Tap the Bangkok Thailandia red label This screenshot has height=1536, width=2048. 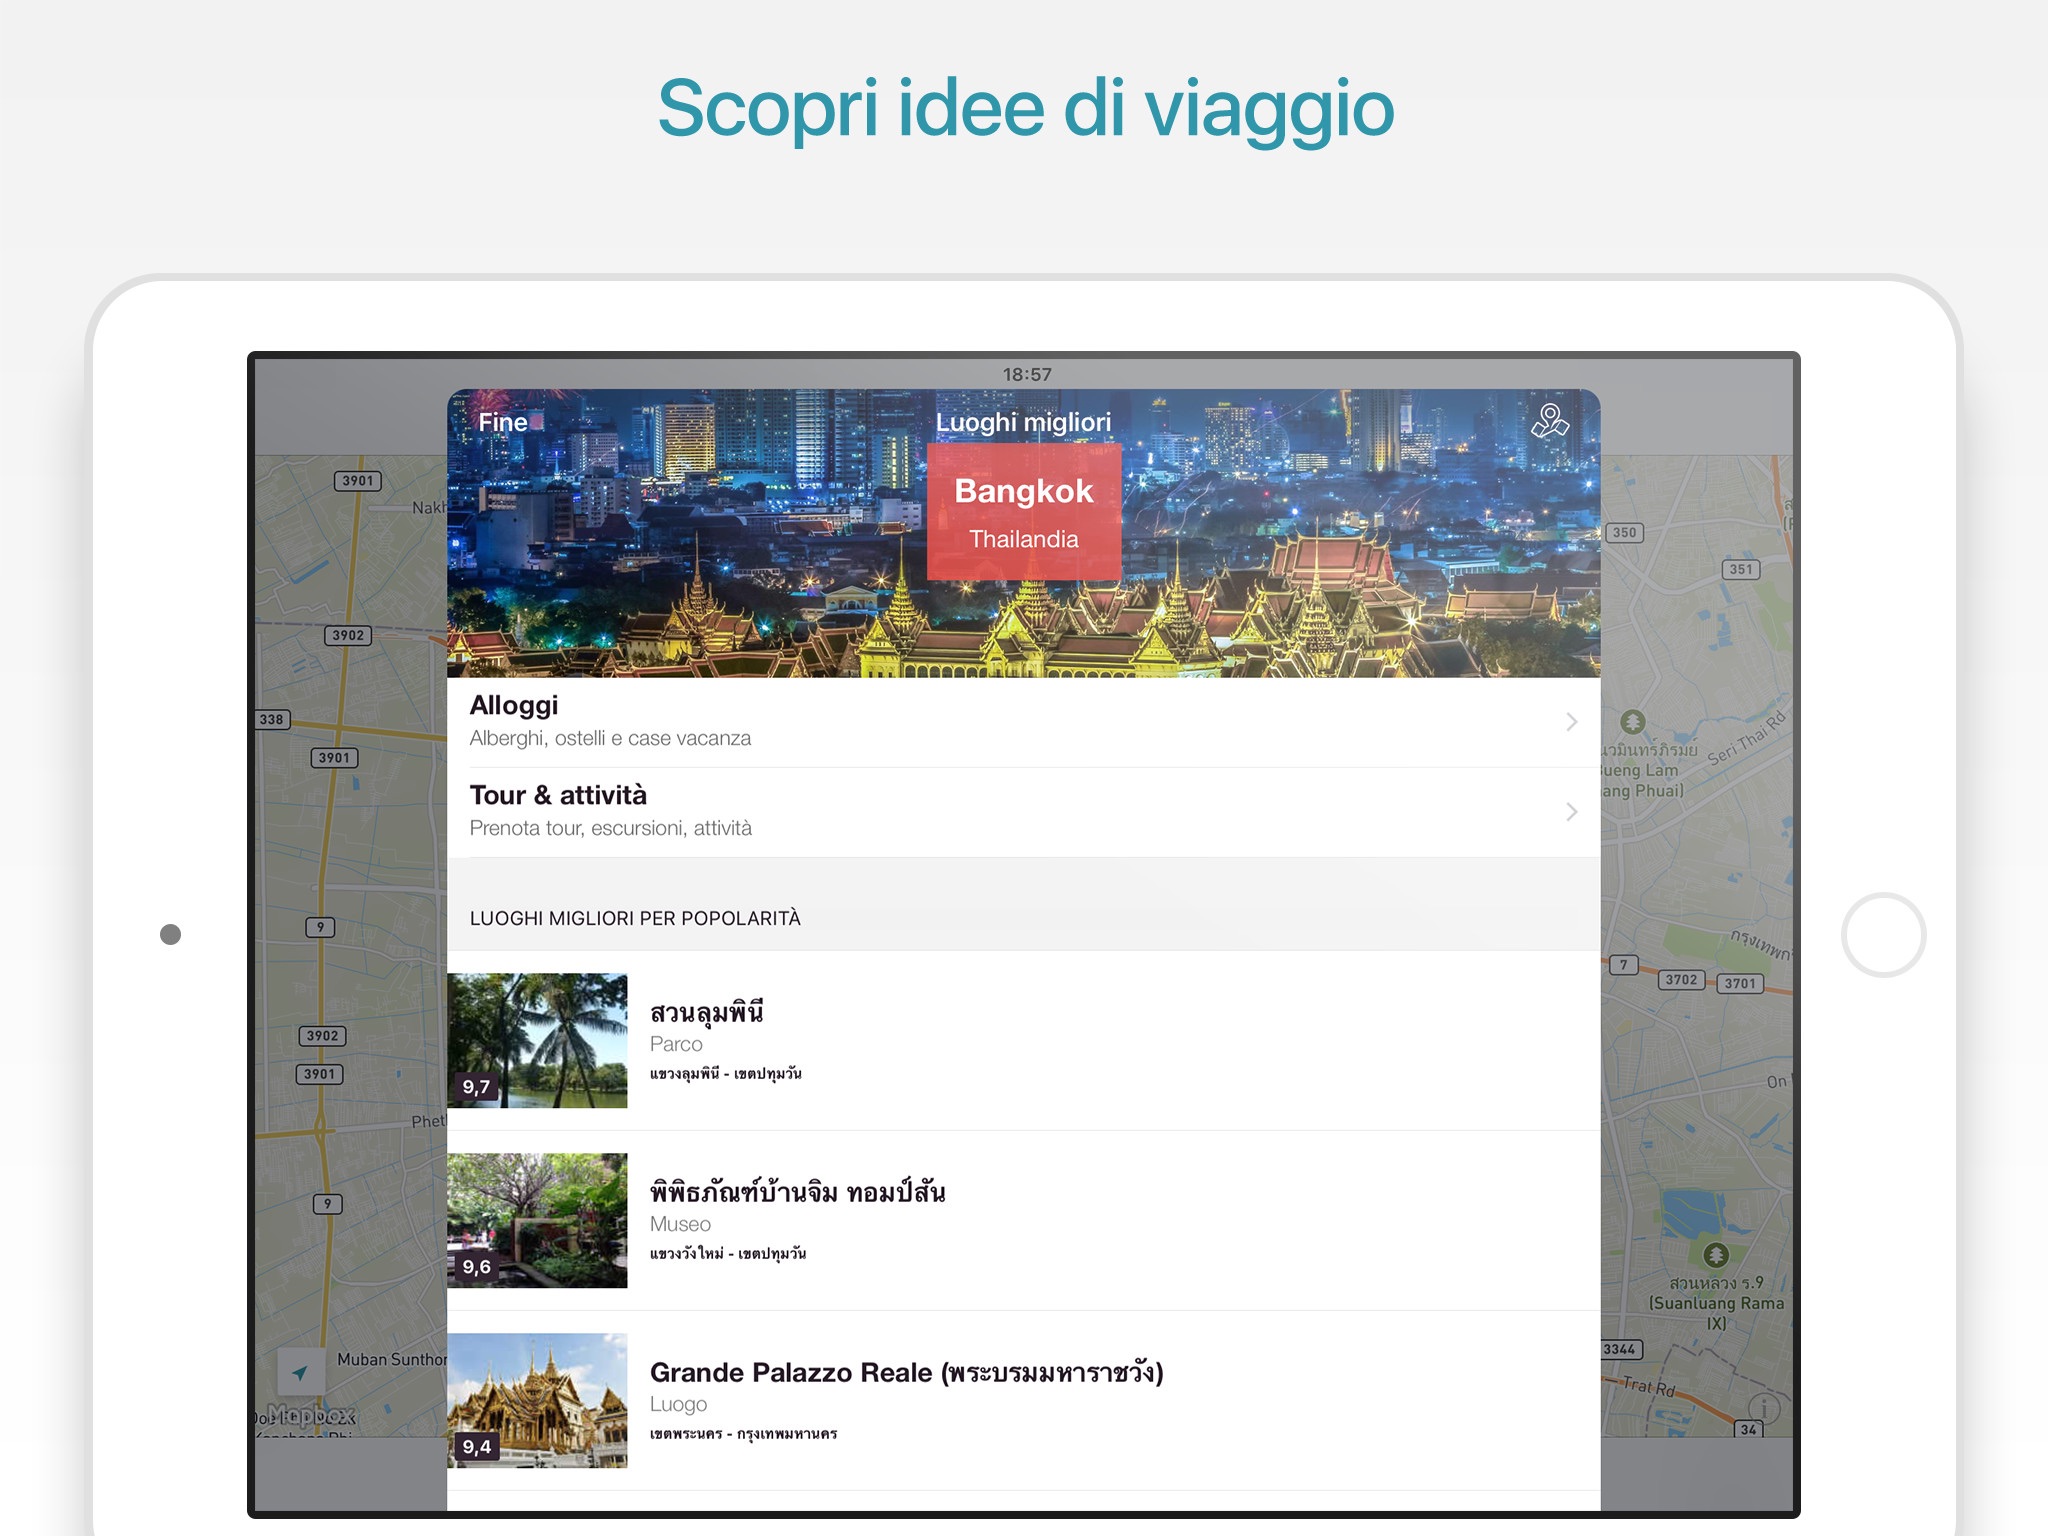(1023, 512)
